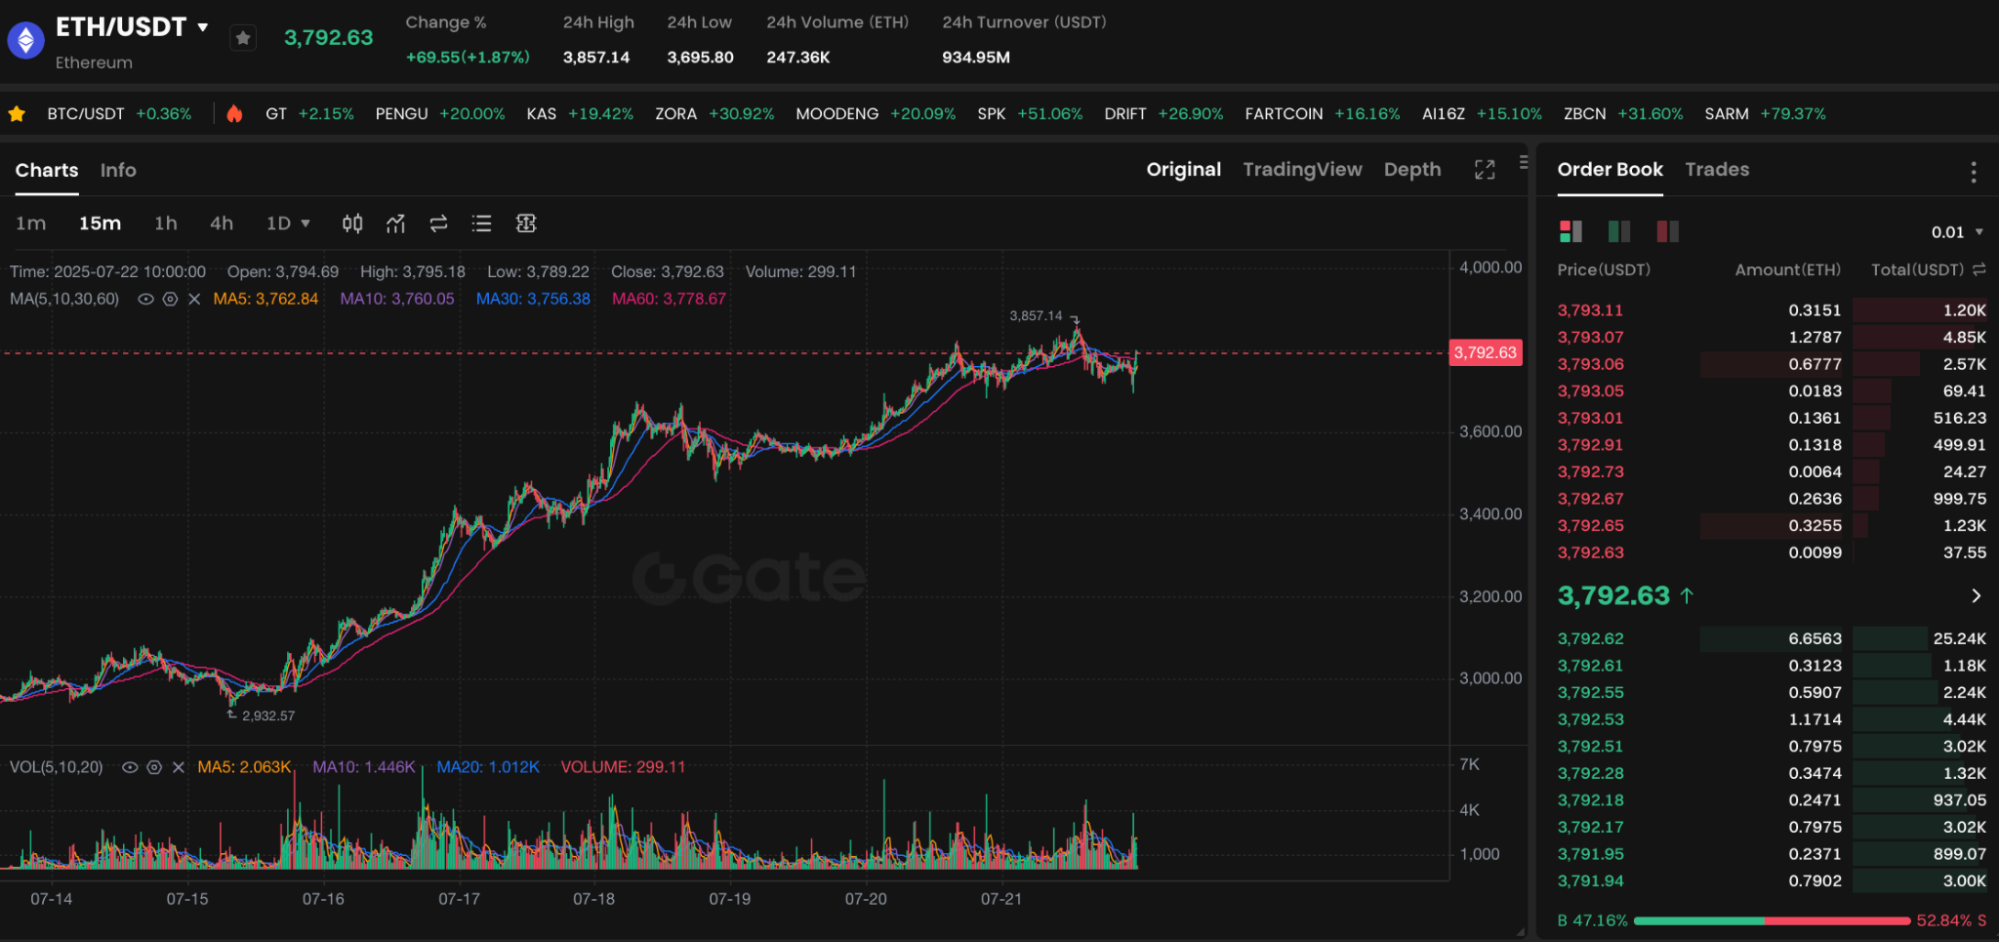Switch to the Info tab
1999x942 pixels.
pos(118,170)
